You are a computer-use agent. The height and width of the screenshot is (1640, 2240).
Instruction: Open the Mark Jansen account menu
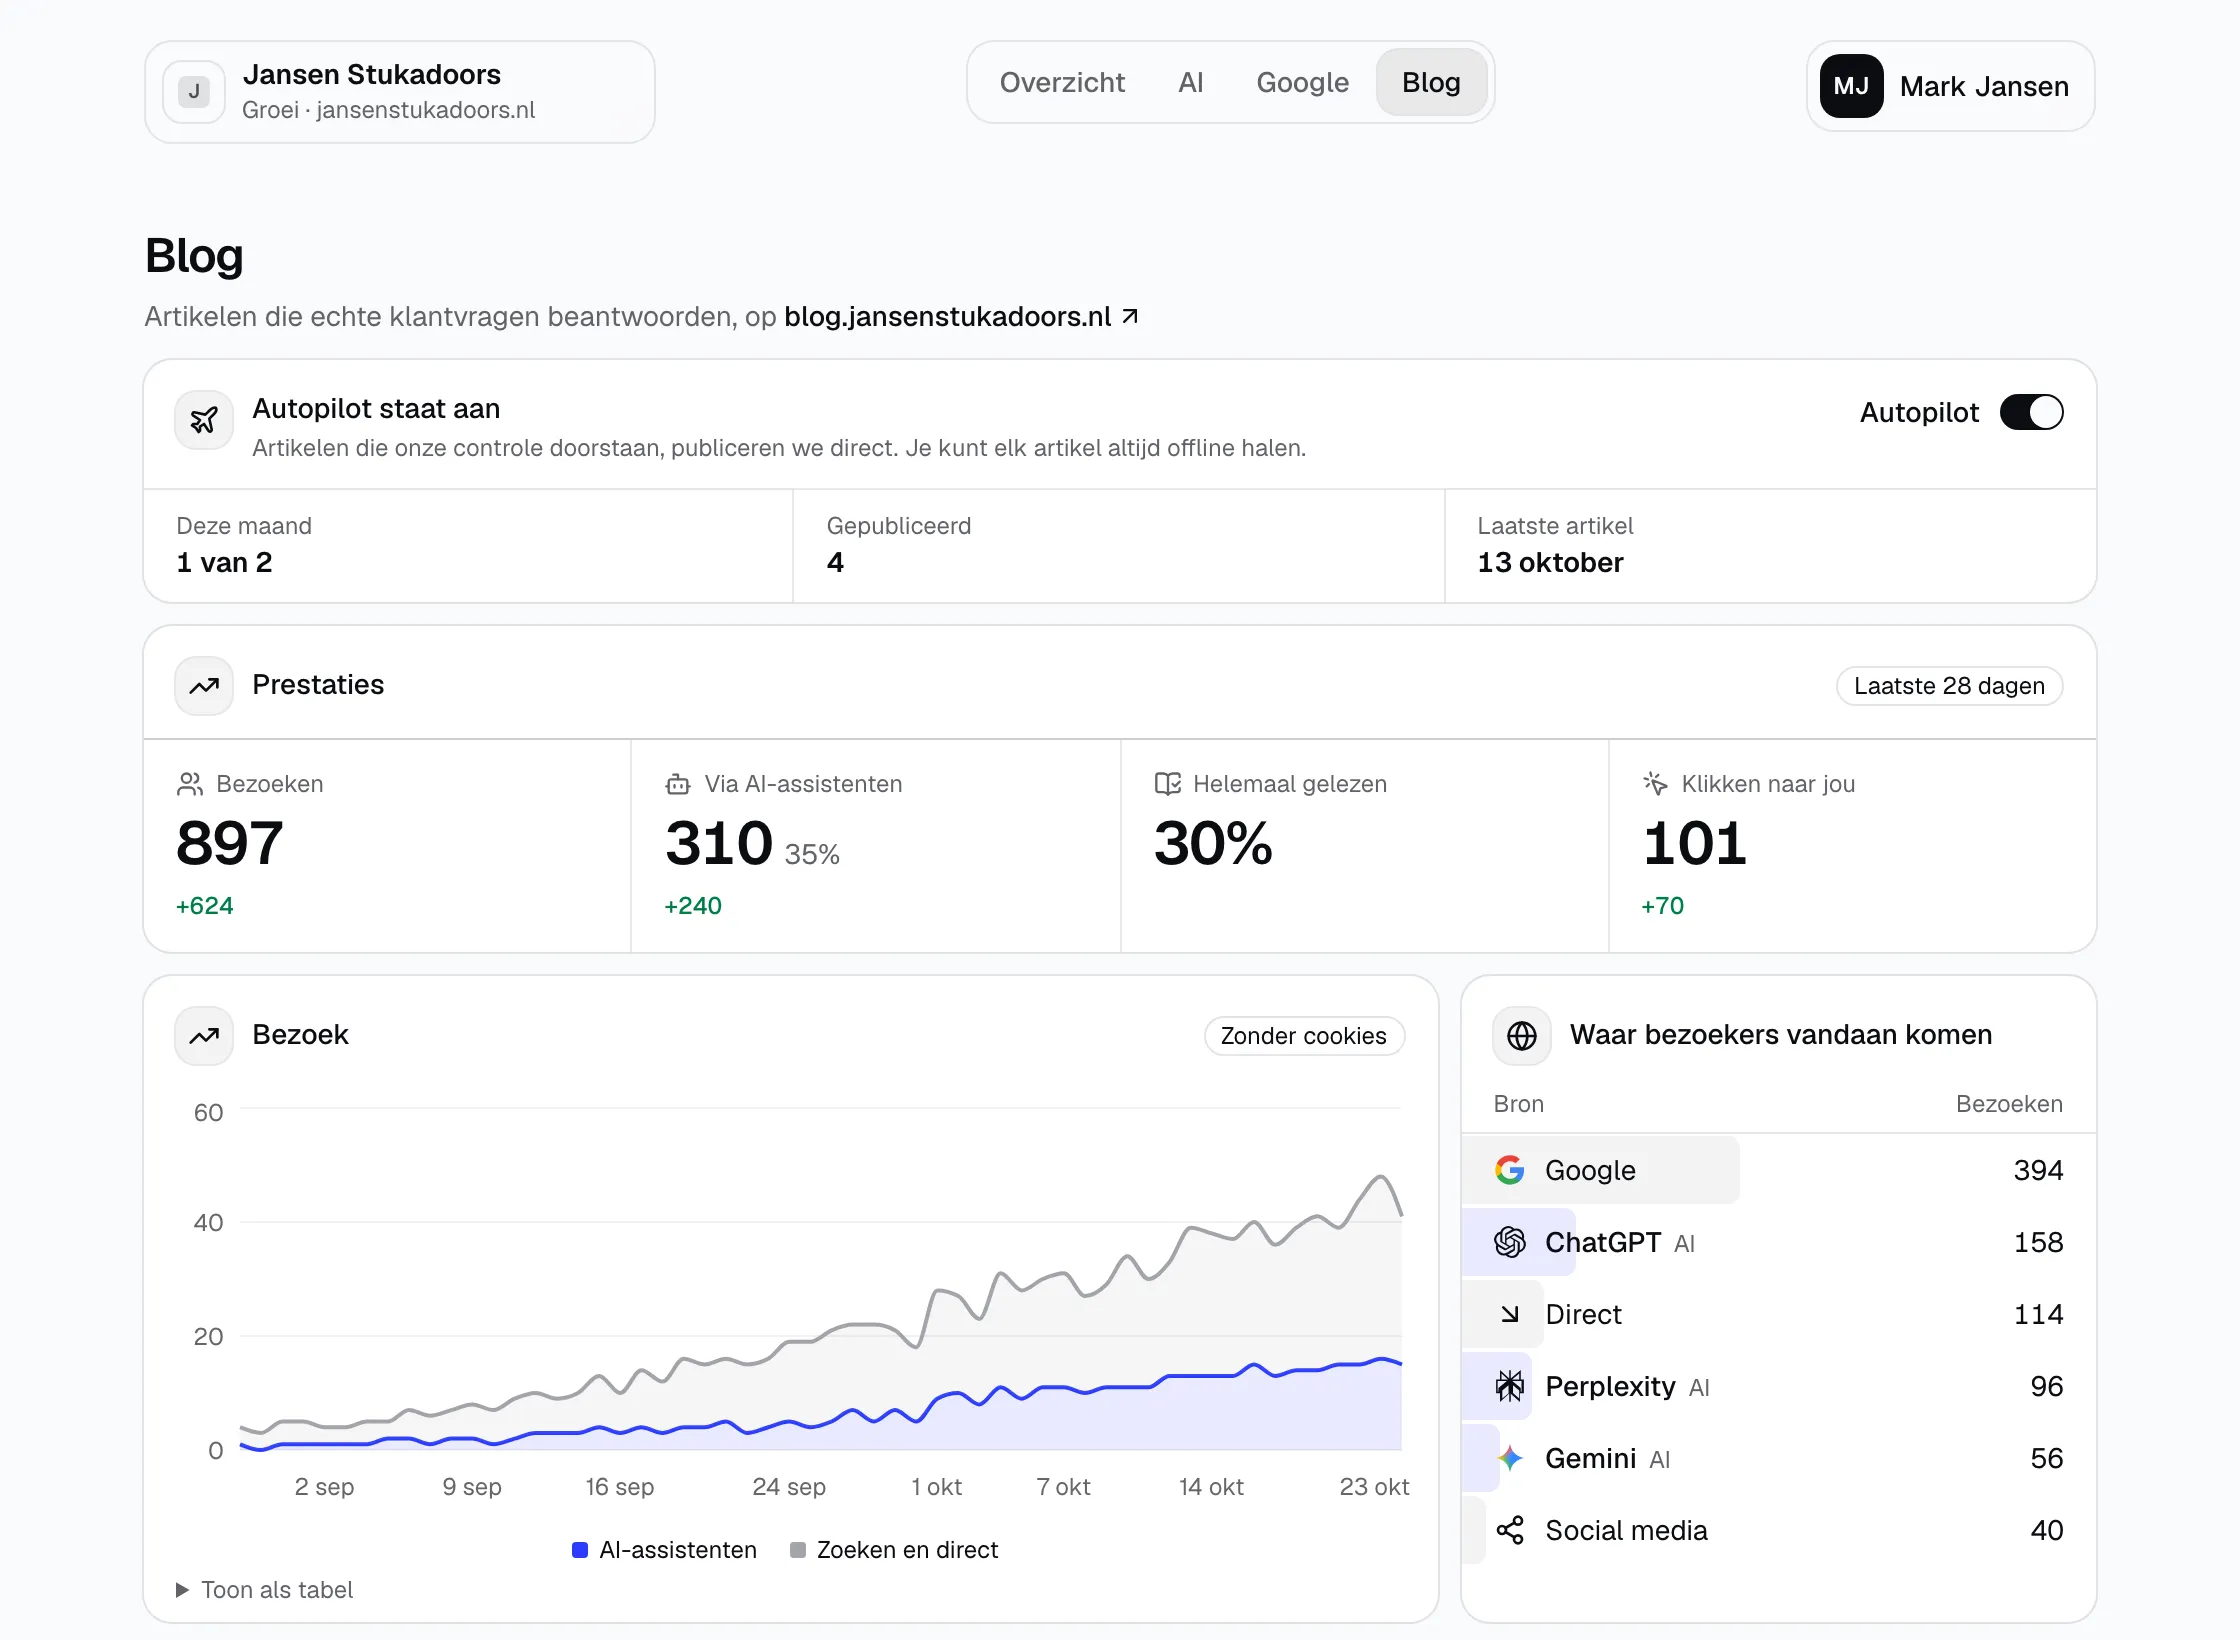[x=1951, y=86]
